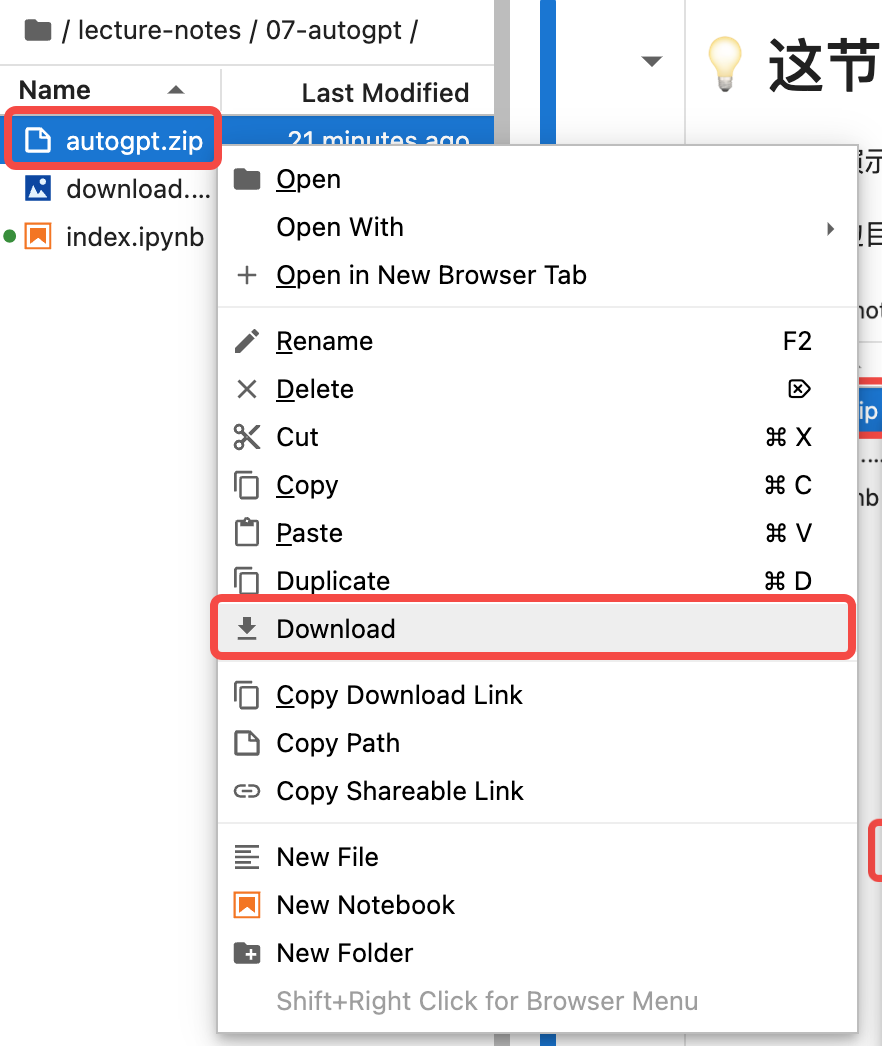Click the chain icon for Copy Shareable Link
Screen dimensions: 882x1046
pyautogui.click(x=247, y=791)
